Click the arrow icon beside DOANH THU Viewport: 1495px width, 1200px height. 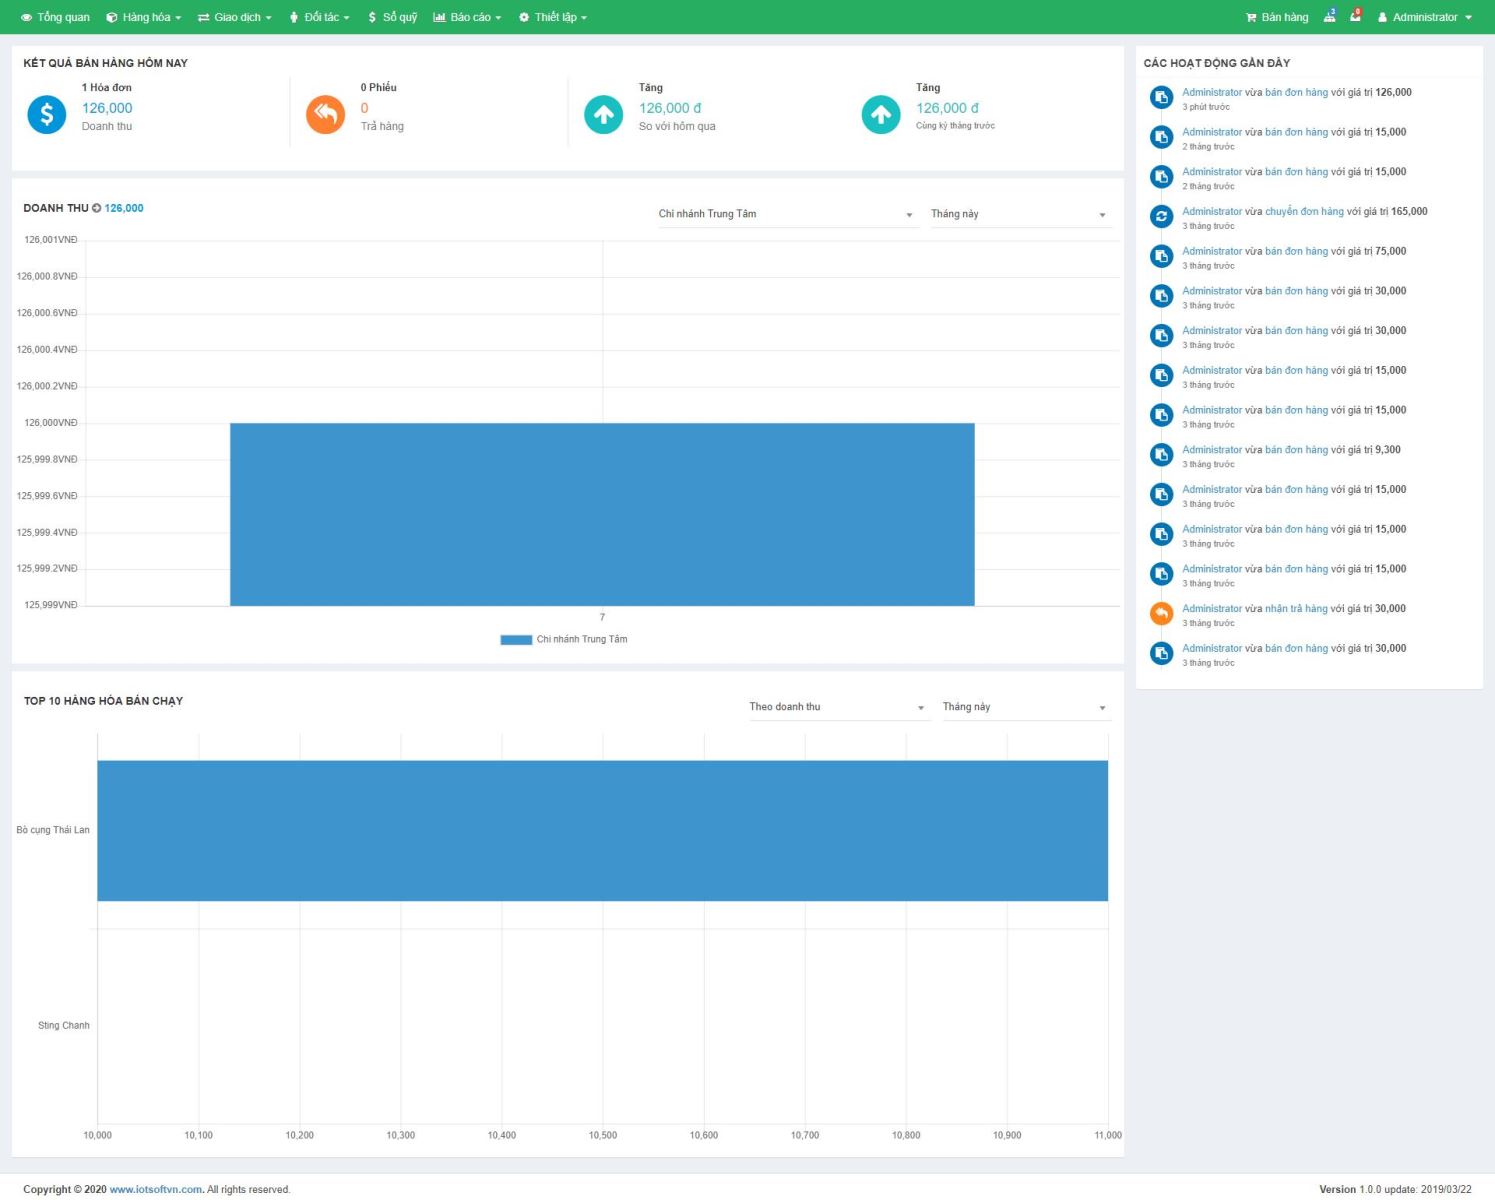click(97, 208)
